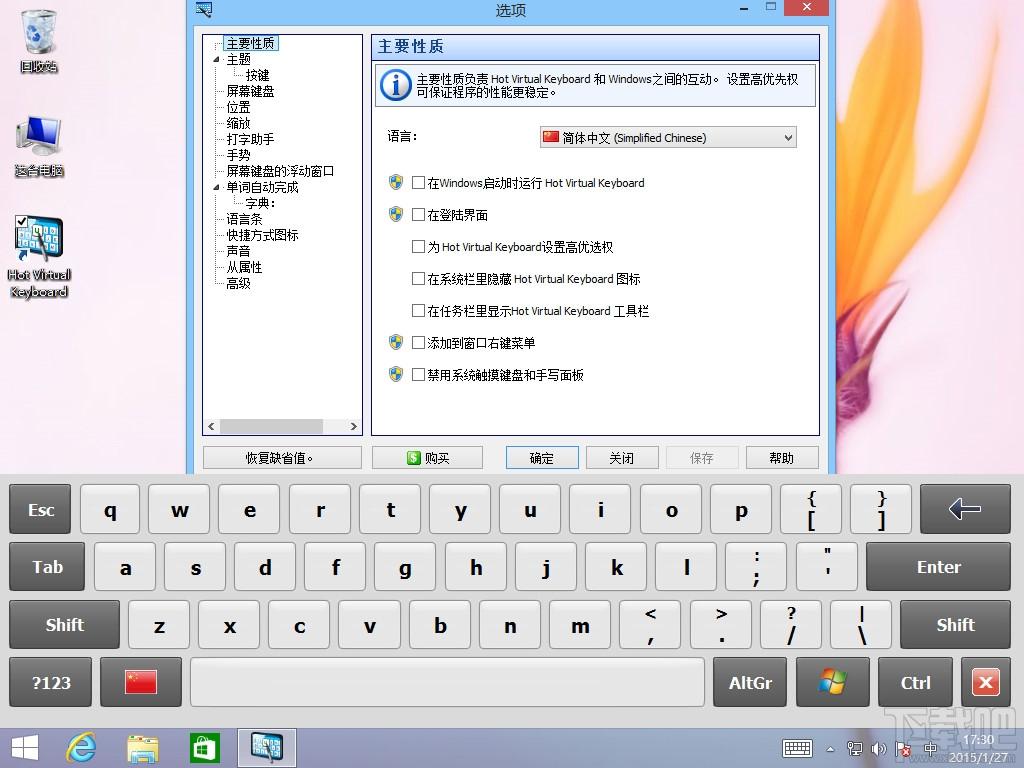
Task: Click the touch keyboard tray icon
Action: (x=797, y=748)
